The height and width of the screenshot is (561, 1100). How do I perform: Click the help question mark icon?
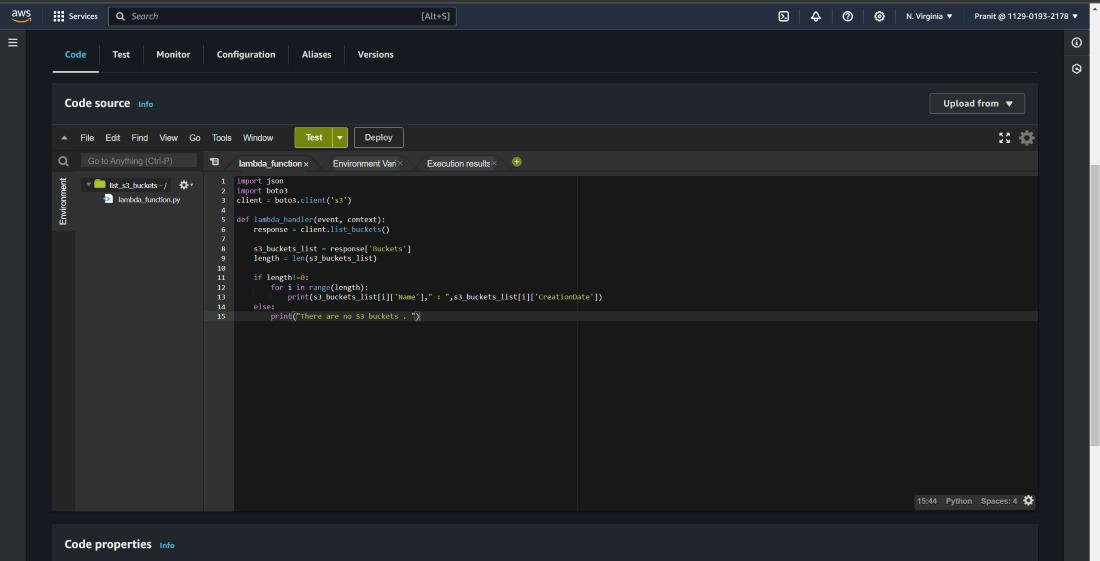848,16
